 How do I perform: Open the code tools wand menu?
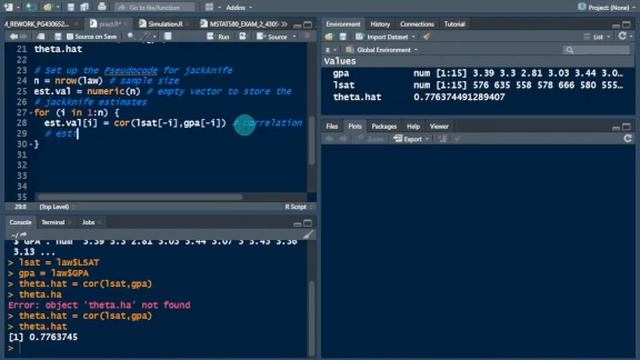point(148,36)
